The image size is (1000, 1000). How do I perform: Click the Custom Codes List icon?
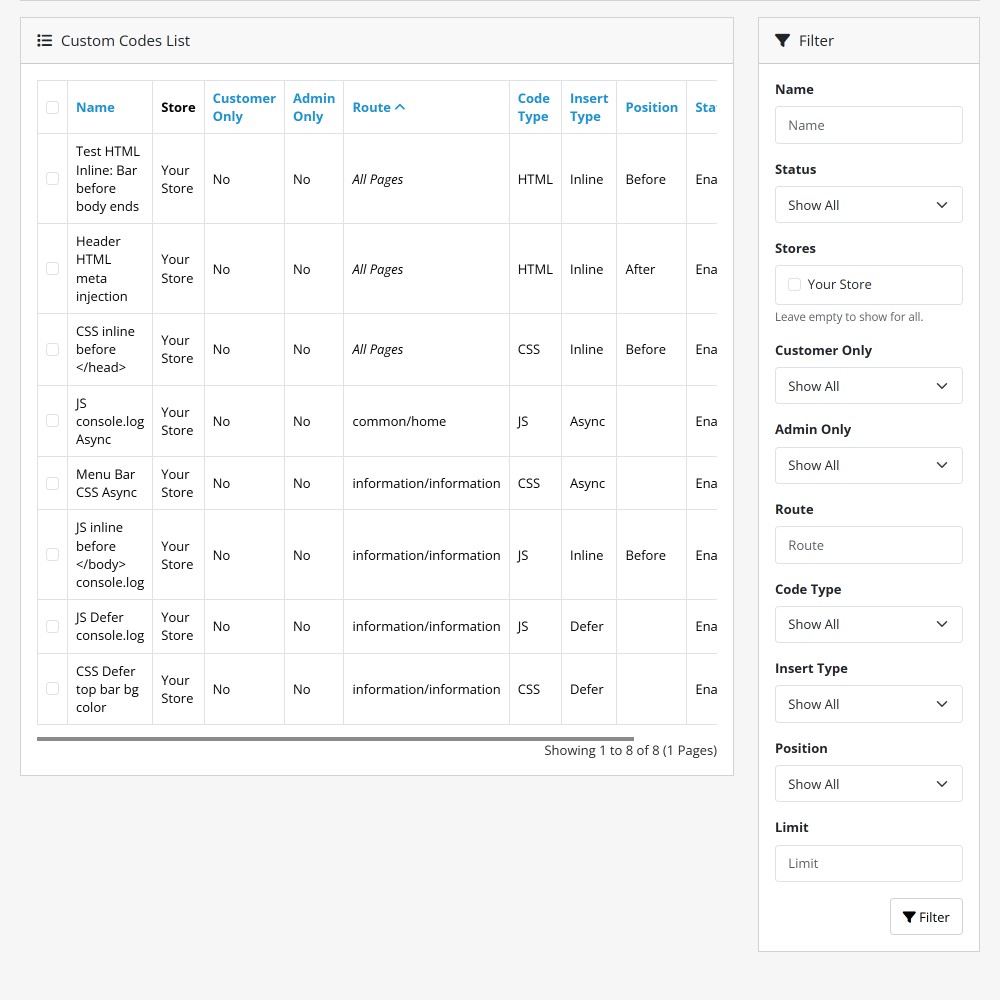coord(44,41)
